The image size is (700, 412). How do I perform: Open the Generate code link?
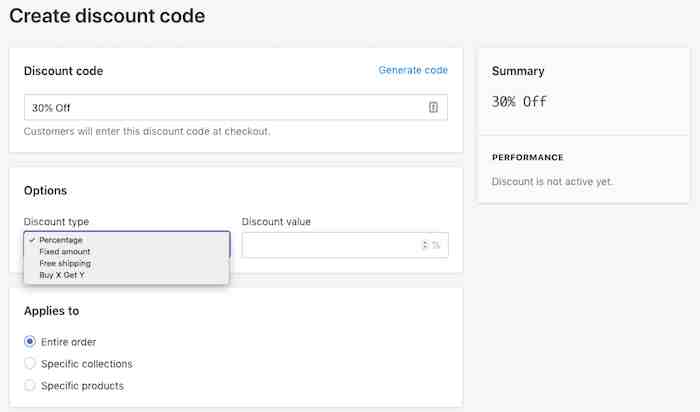pos(413,70)
